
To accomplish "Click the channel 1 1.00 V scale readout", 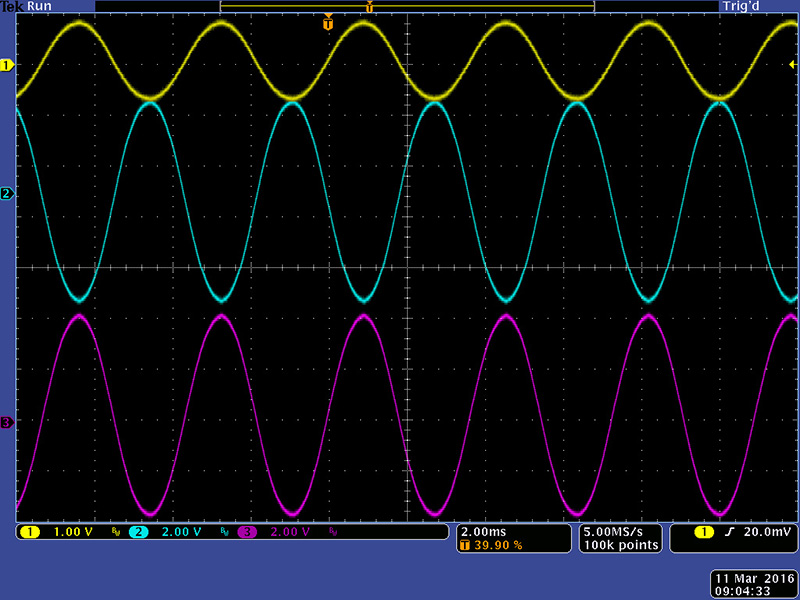I will pos(72,532).
